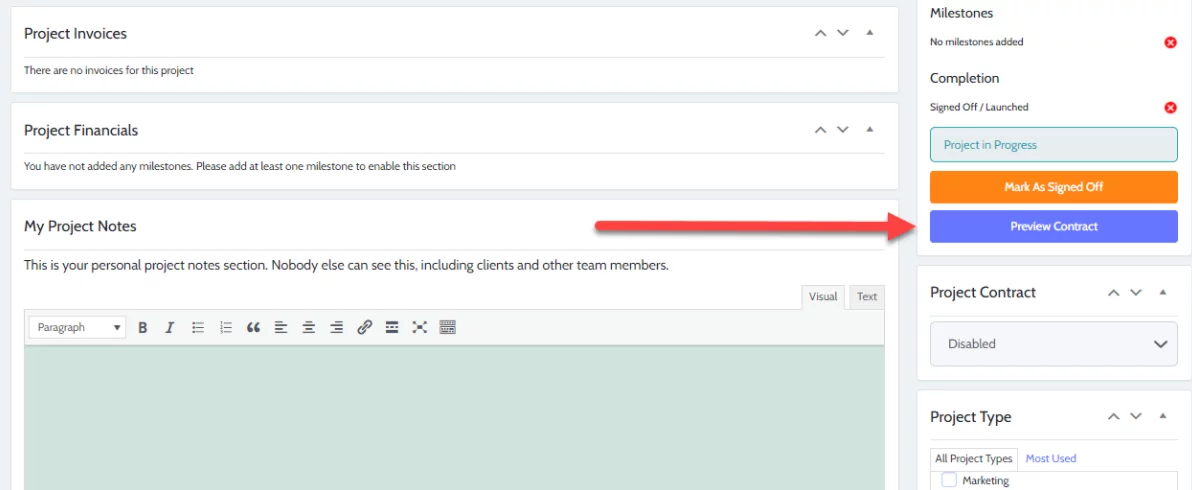Click the Project Financials heading
The height and width of the screenshot is (490, 1192).
tap(81, 130)
